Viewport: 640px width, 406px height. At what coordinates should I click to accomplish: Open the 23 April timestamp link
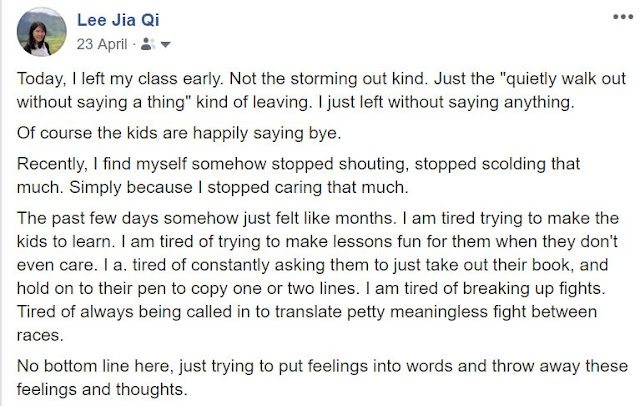click(x=102, y=44)
